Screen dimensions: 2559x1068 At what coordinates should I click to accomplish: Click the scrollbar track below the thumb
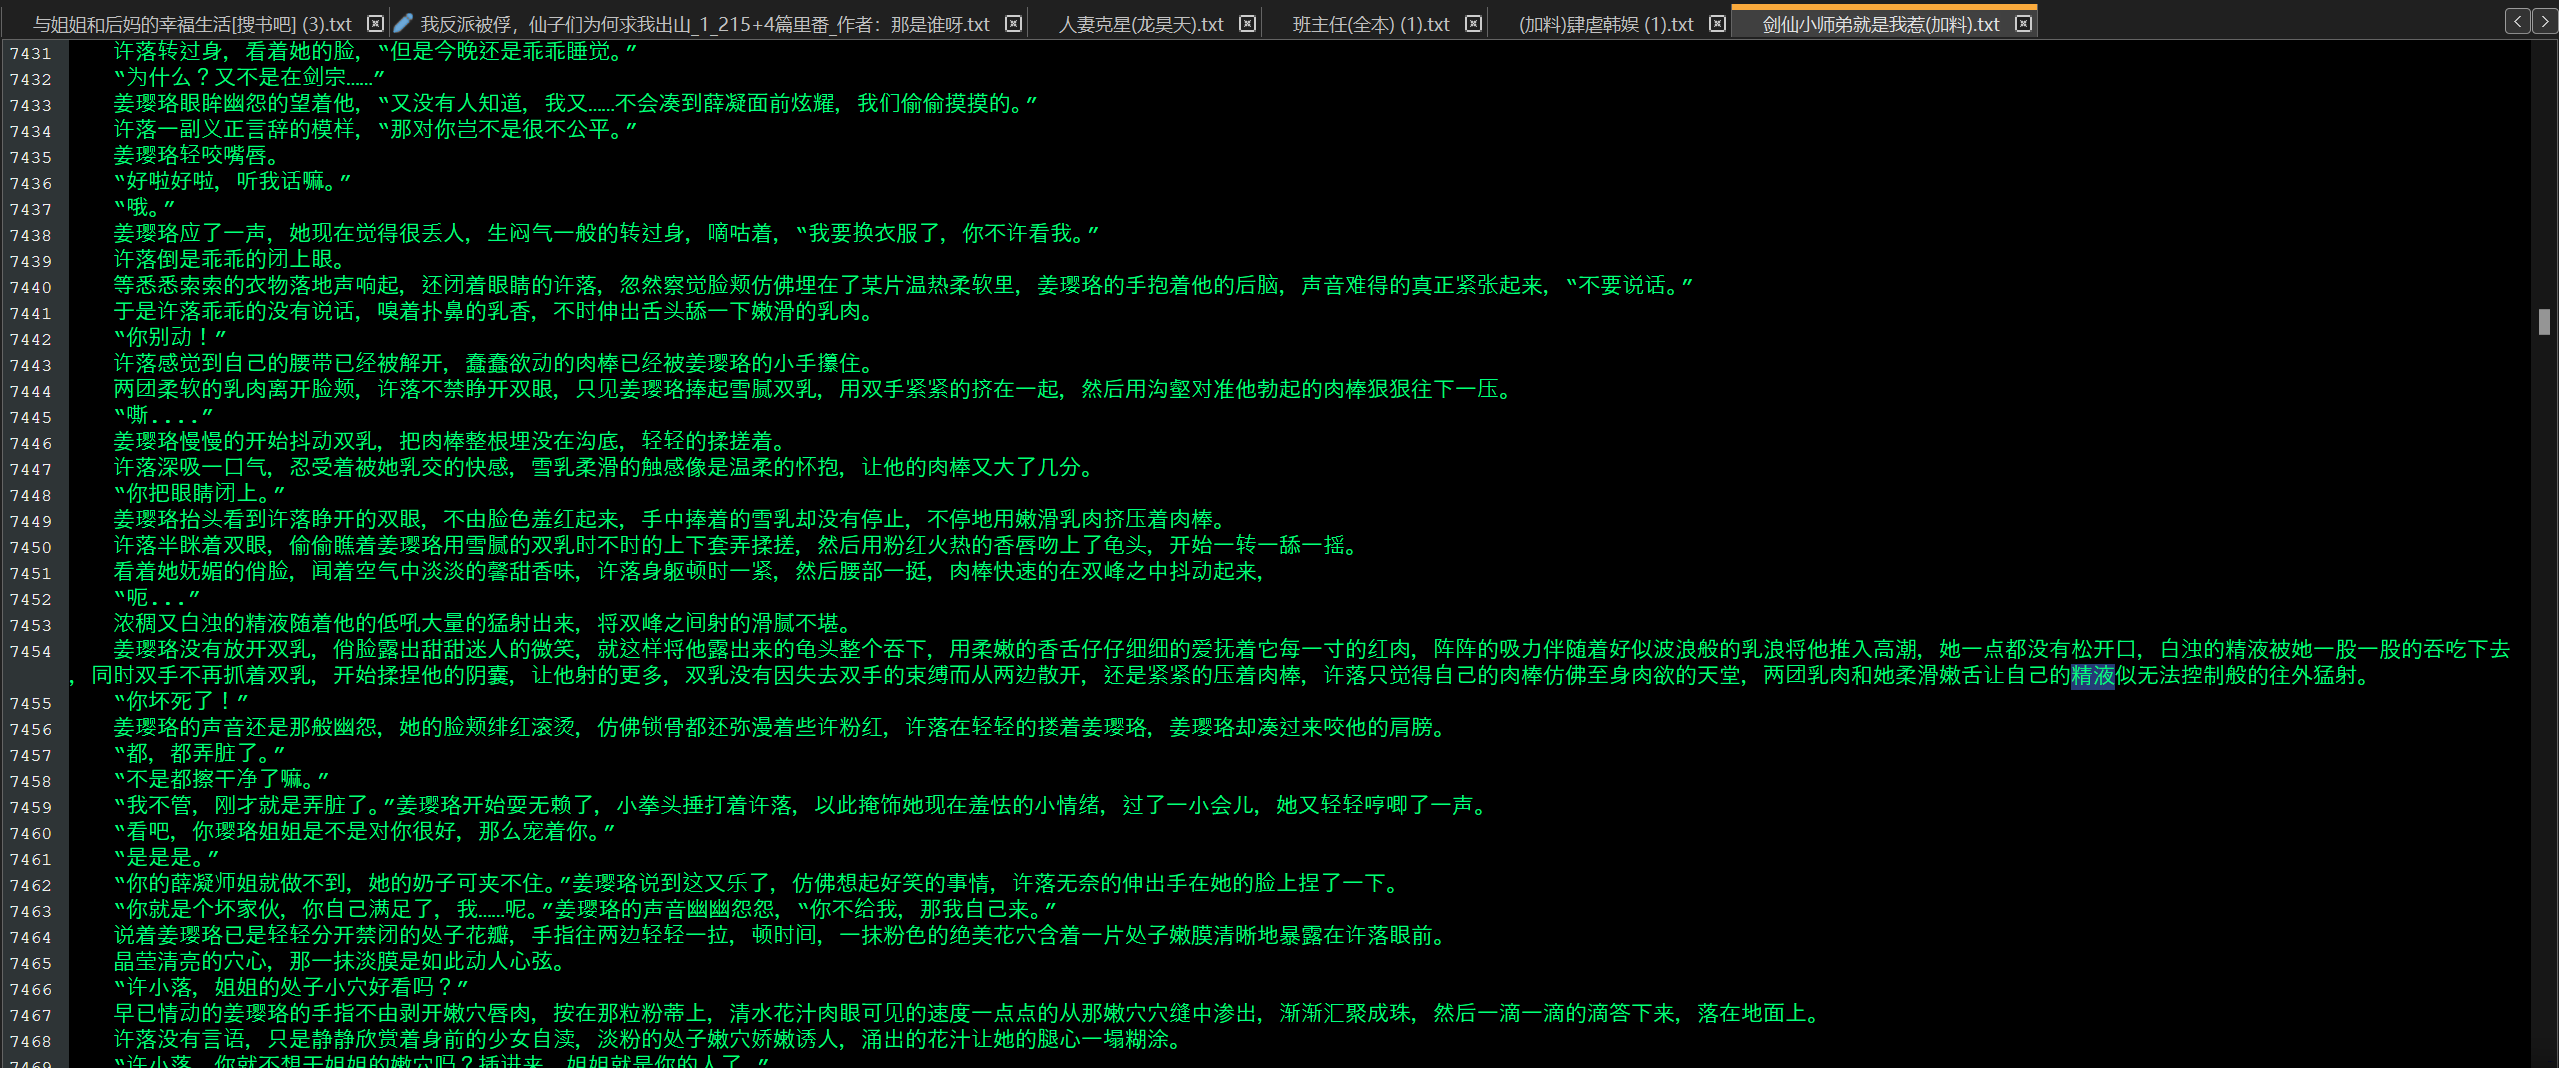pyautogui.click(x=2543, y=700)
